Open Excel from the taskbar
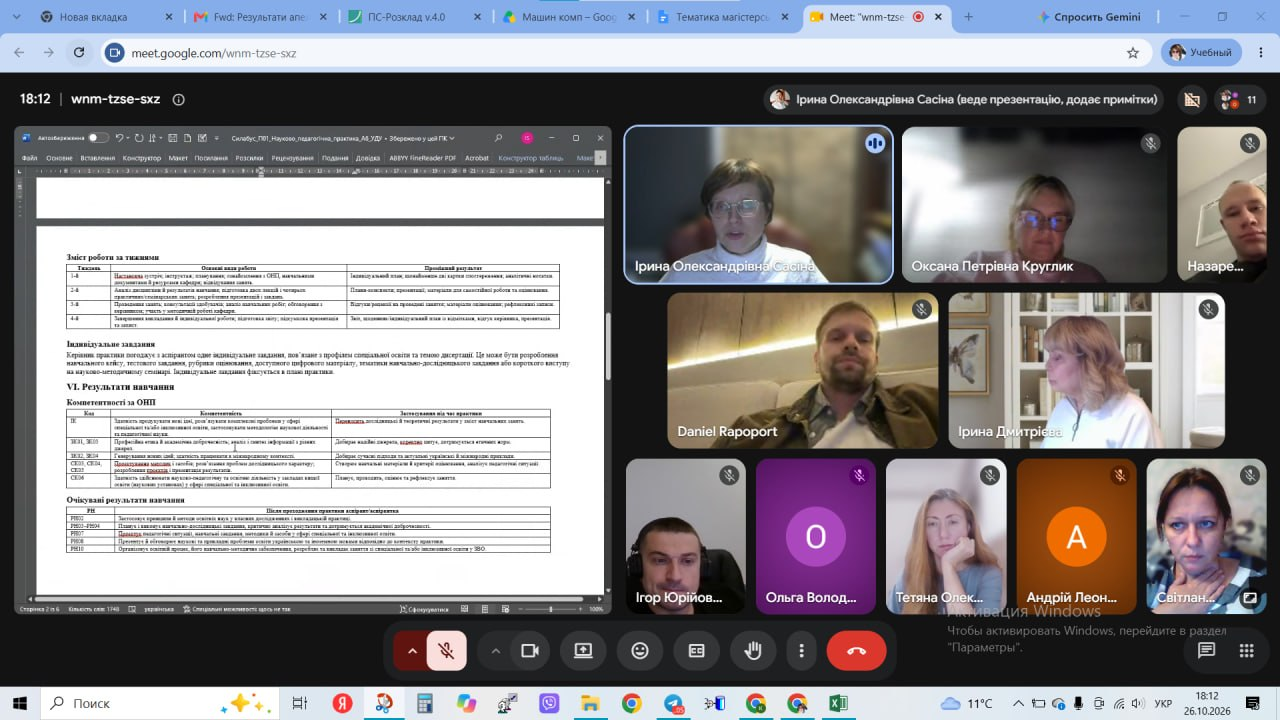The image size is (1280, 720). (x=838, y=704)
